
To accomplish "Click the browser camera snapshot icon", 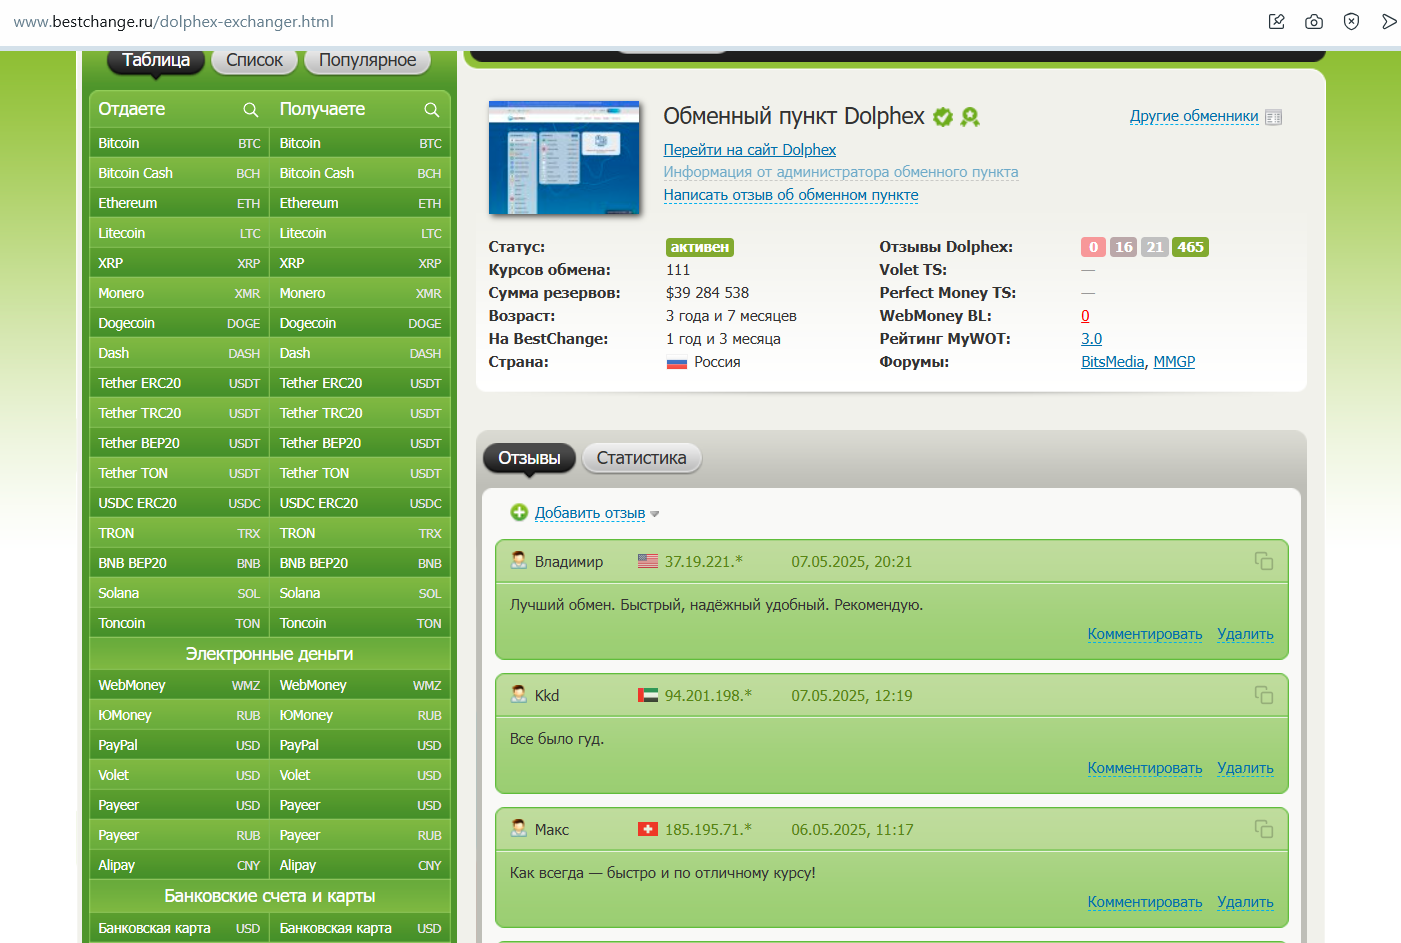I will [1314, 22].
